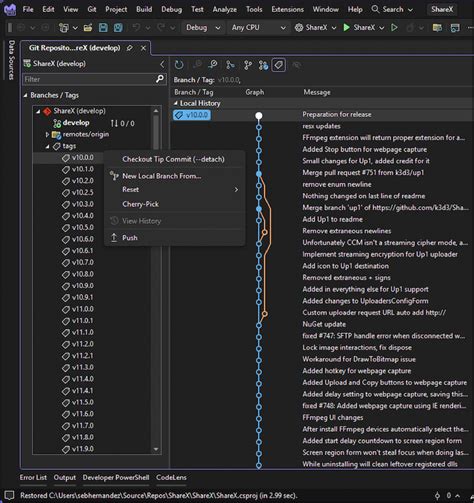The image size is (474, 503).
Task: Click the v10.0.0 tag label in history
Action: pyautogui.click(x=192, y=115)
